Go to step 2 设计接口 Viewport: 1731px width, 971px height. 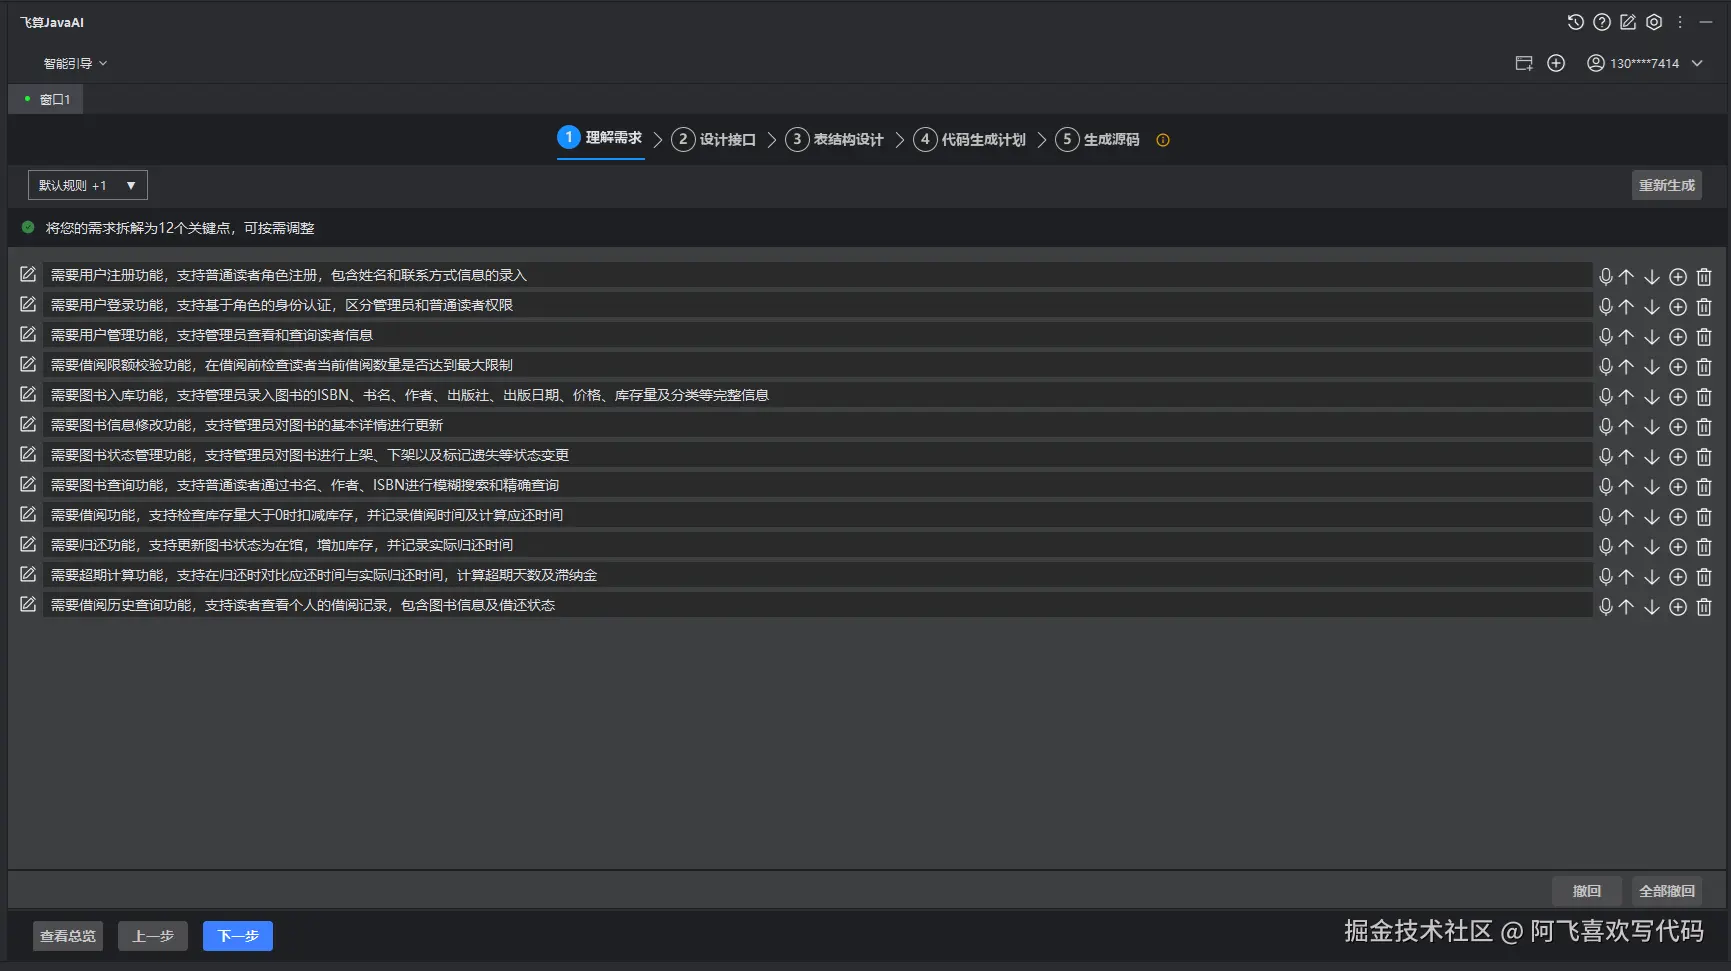click(714, 139)
